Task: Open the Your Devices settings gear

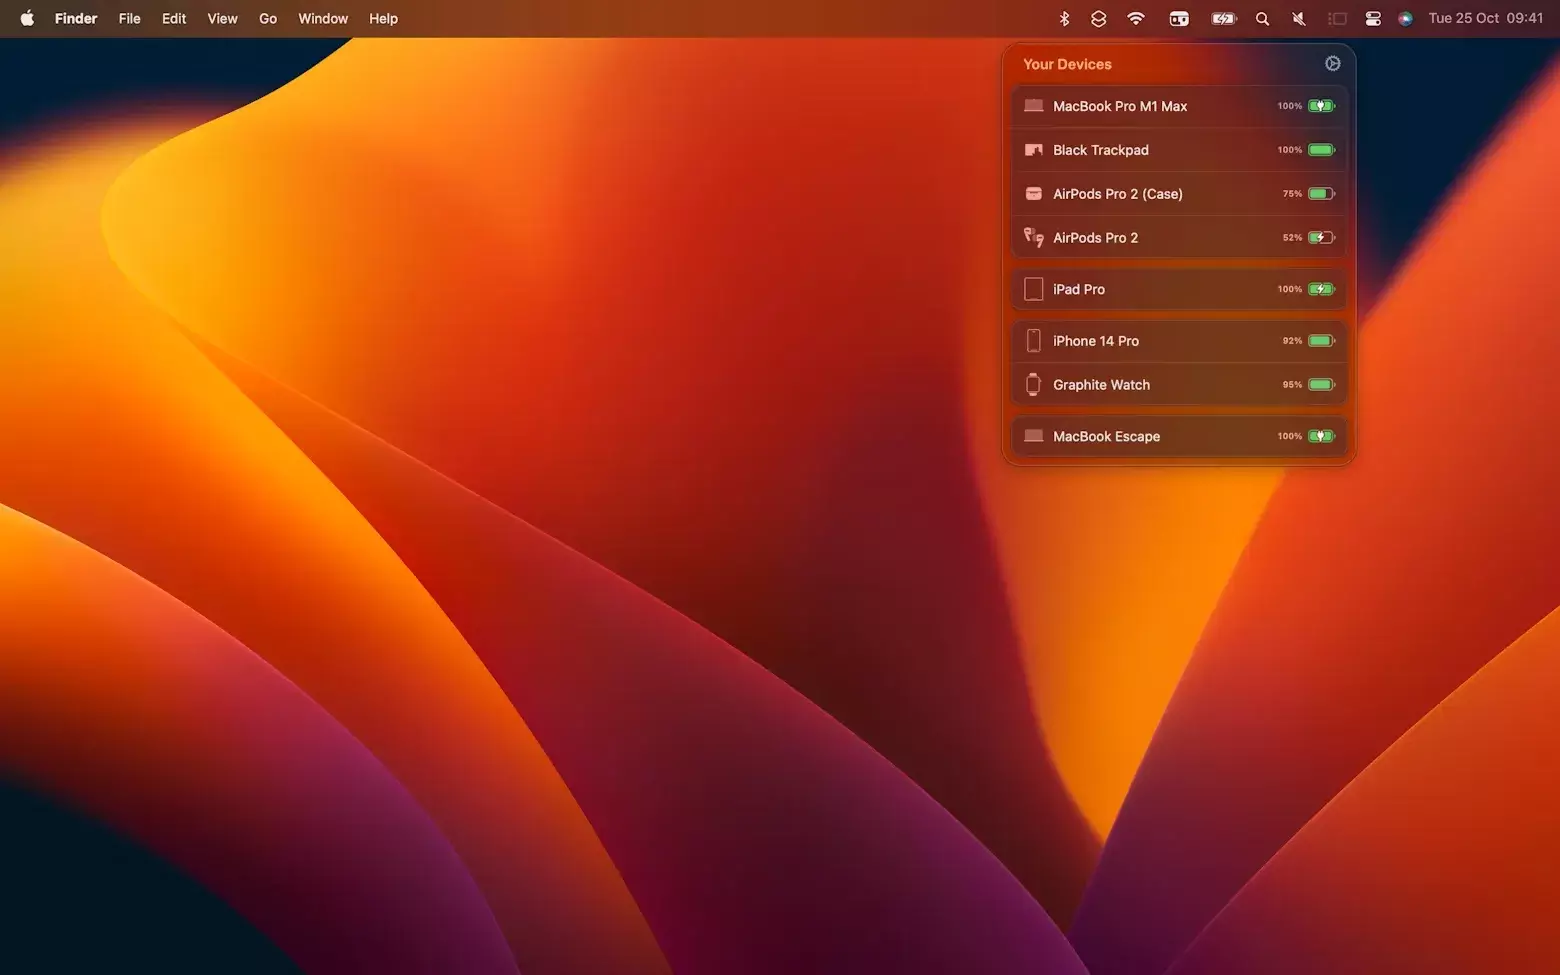Action: pyautogui.click(x=1332, y=64)
